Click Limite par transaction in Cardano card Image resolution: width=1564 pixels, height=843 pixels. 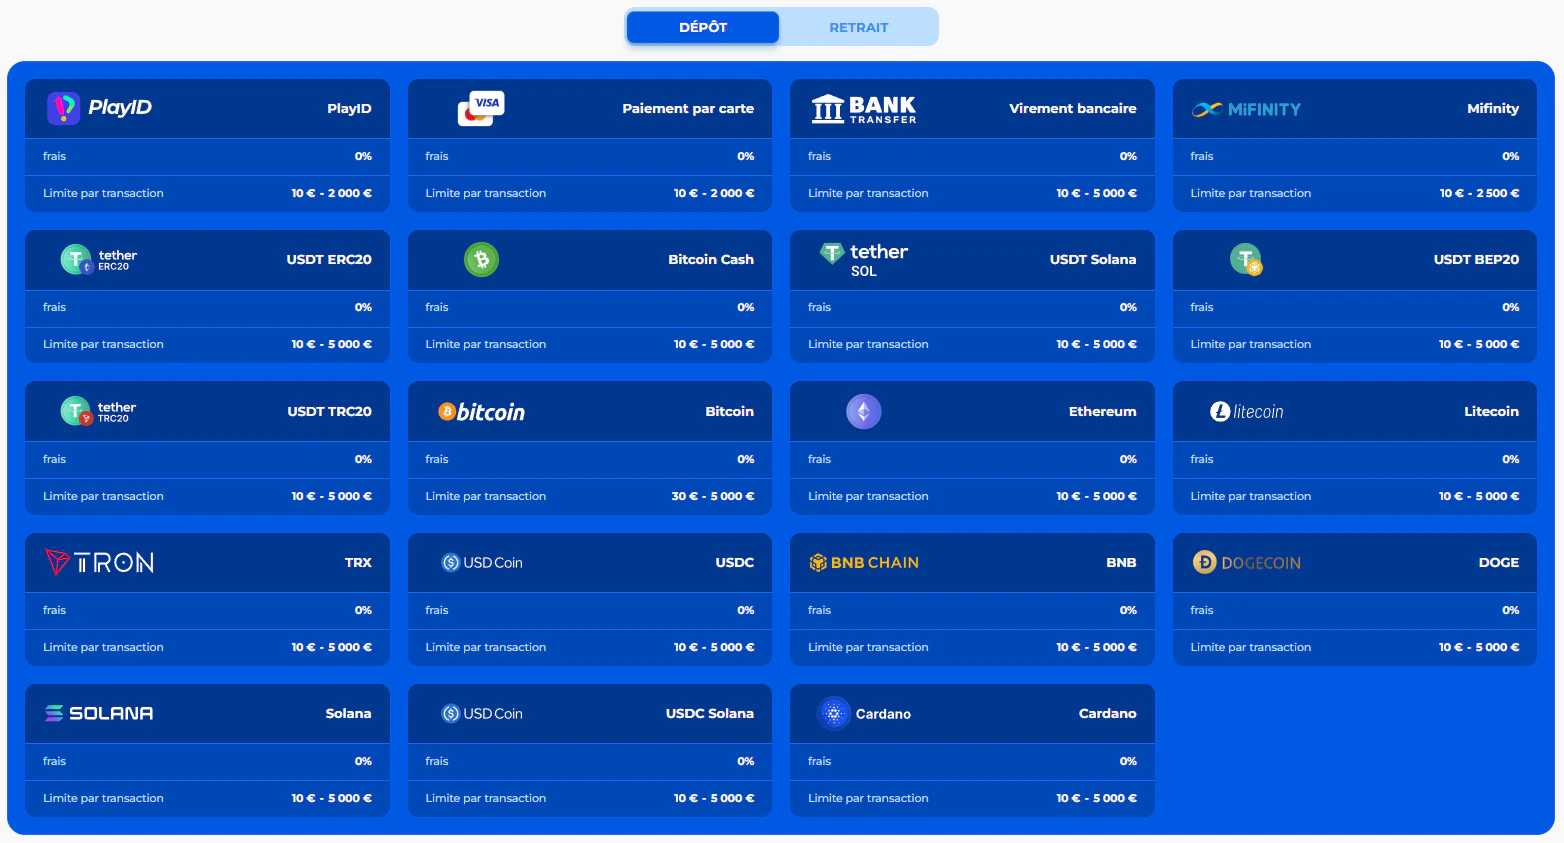click(x=868, y=798)
